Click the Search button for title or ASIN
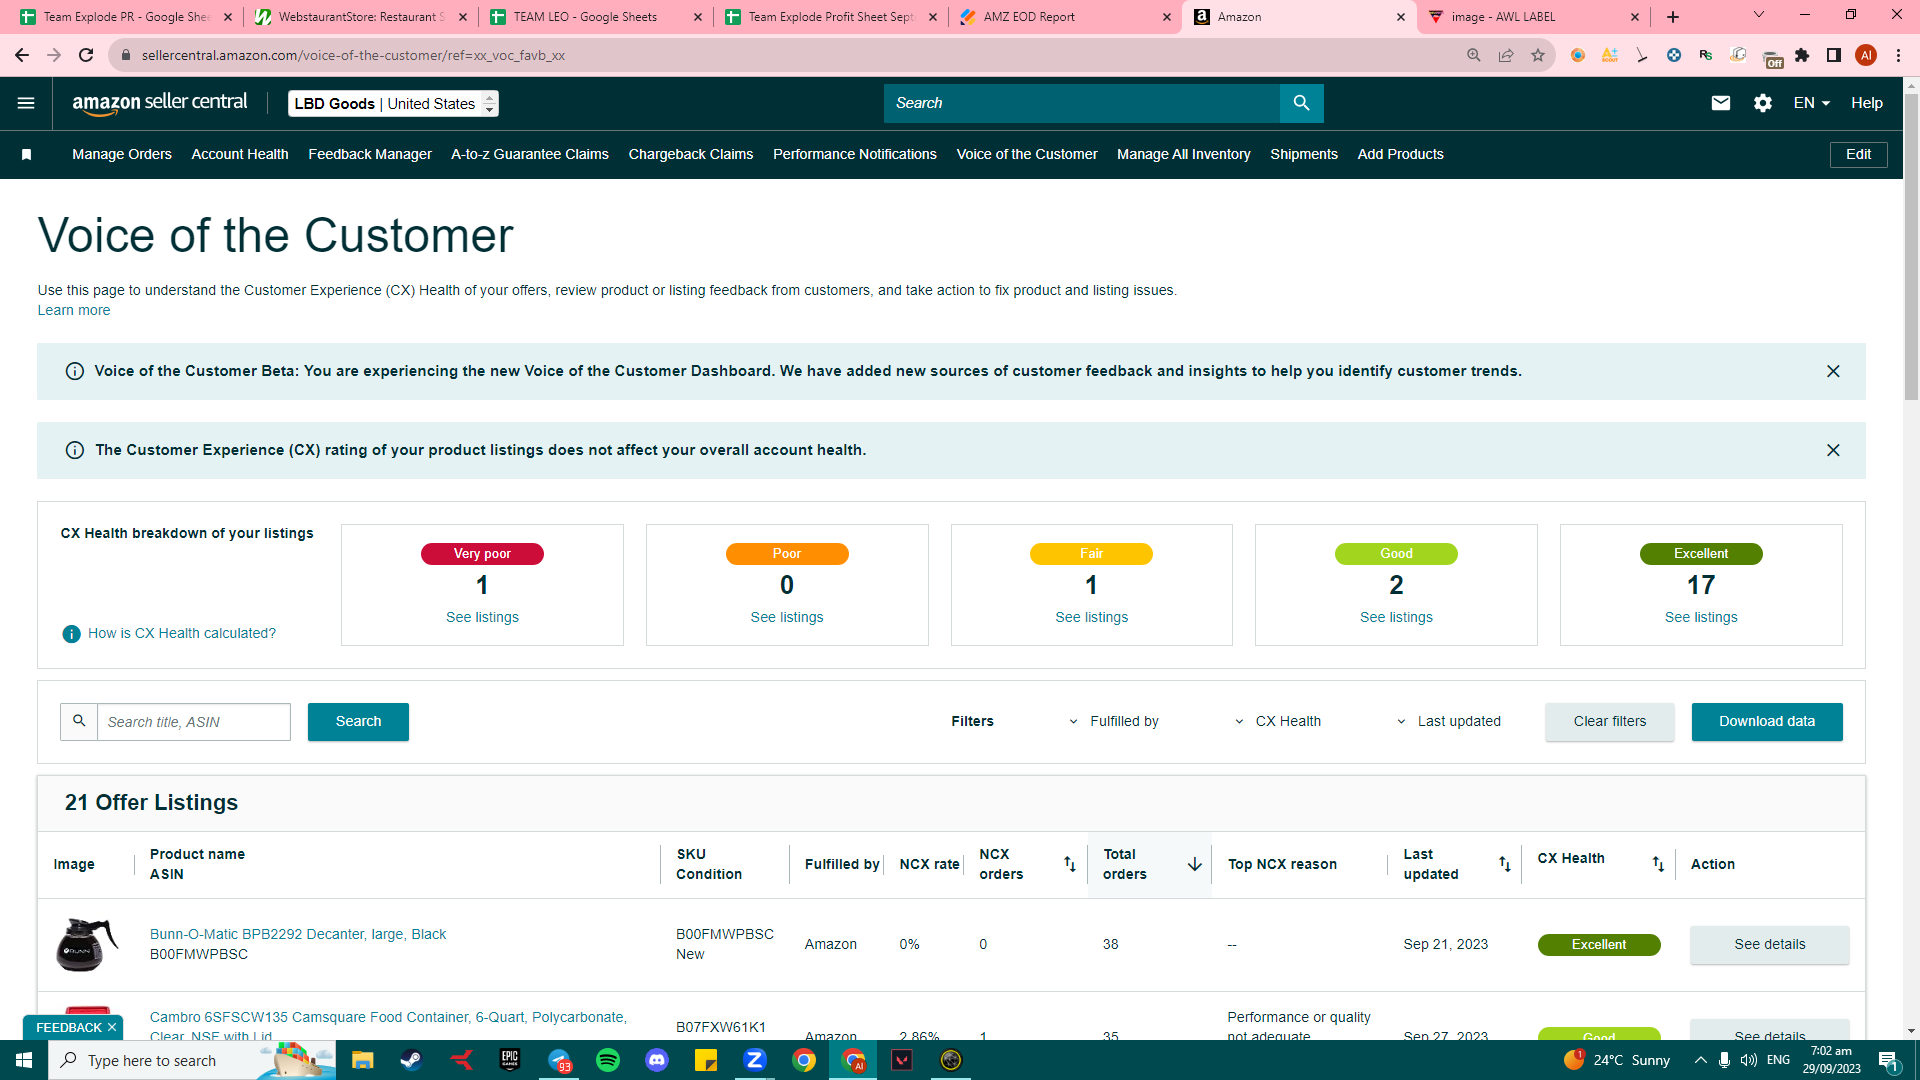 pyautogui.click(x=358, y=722)
